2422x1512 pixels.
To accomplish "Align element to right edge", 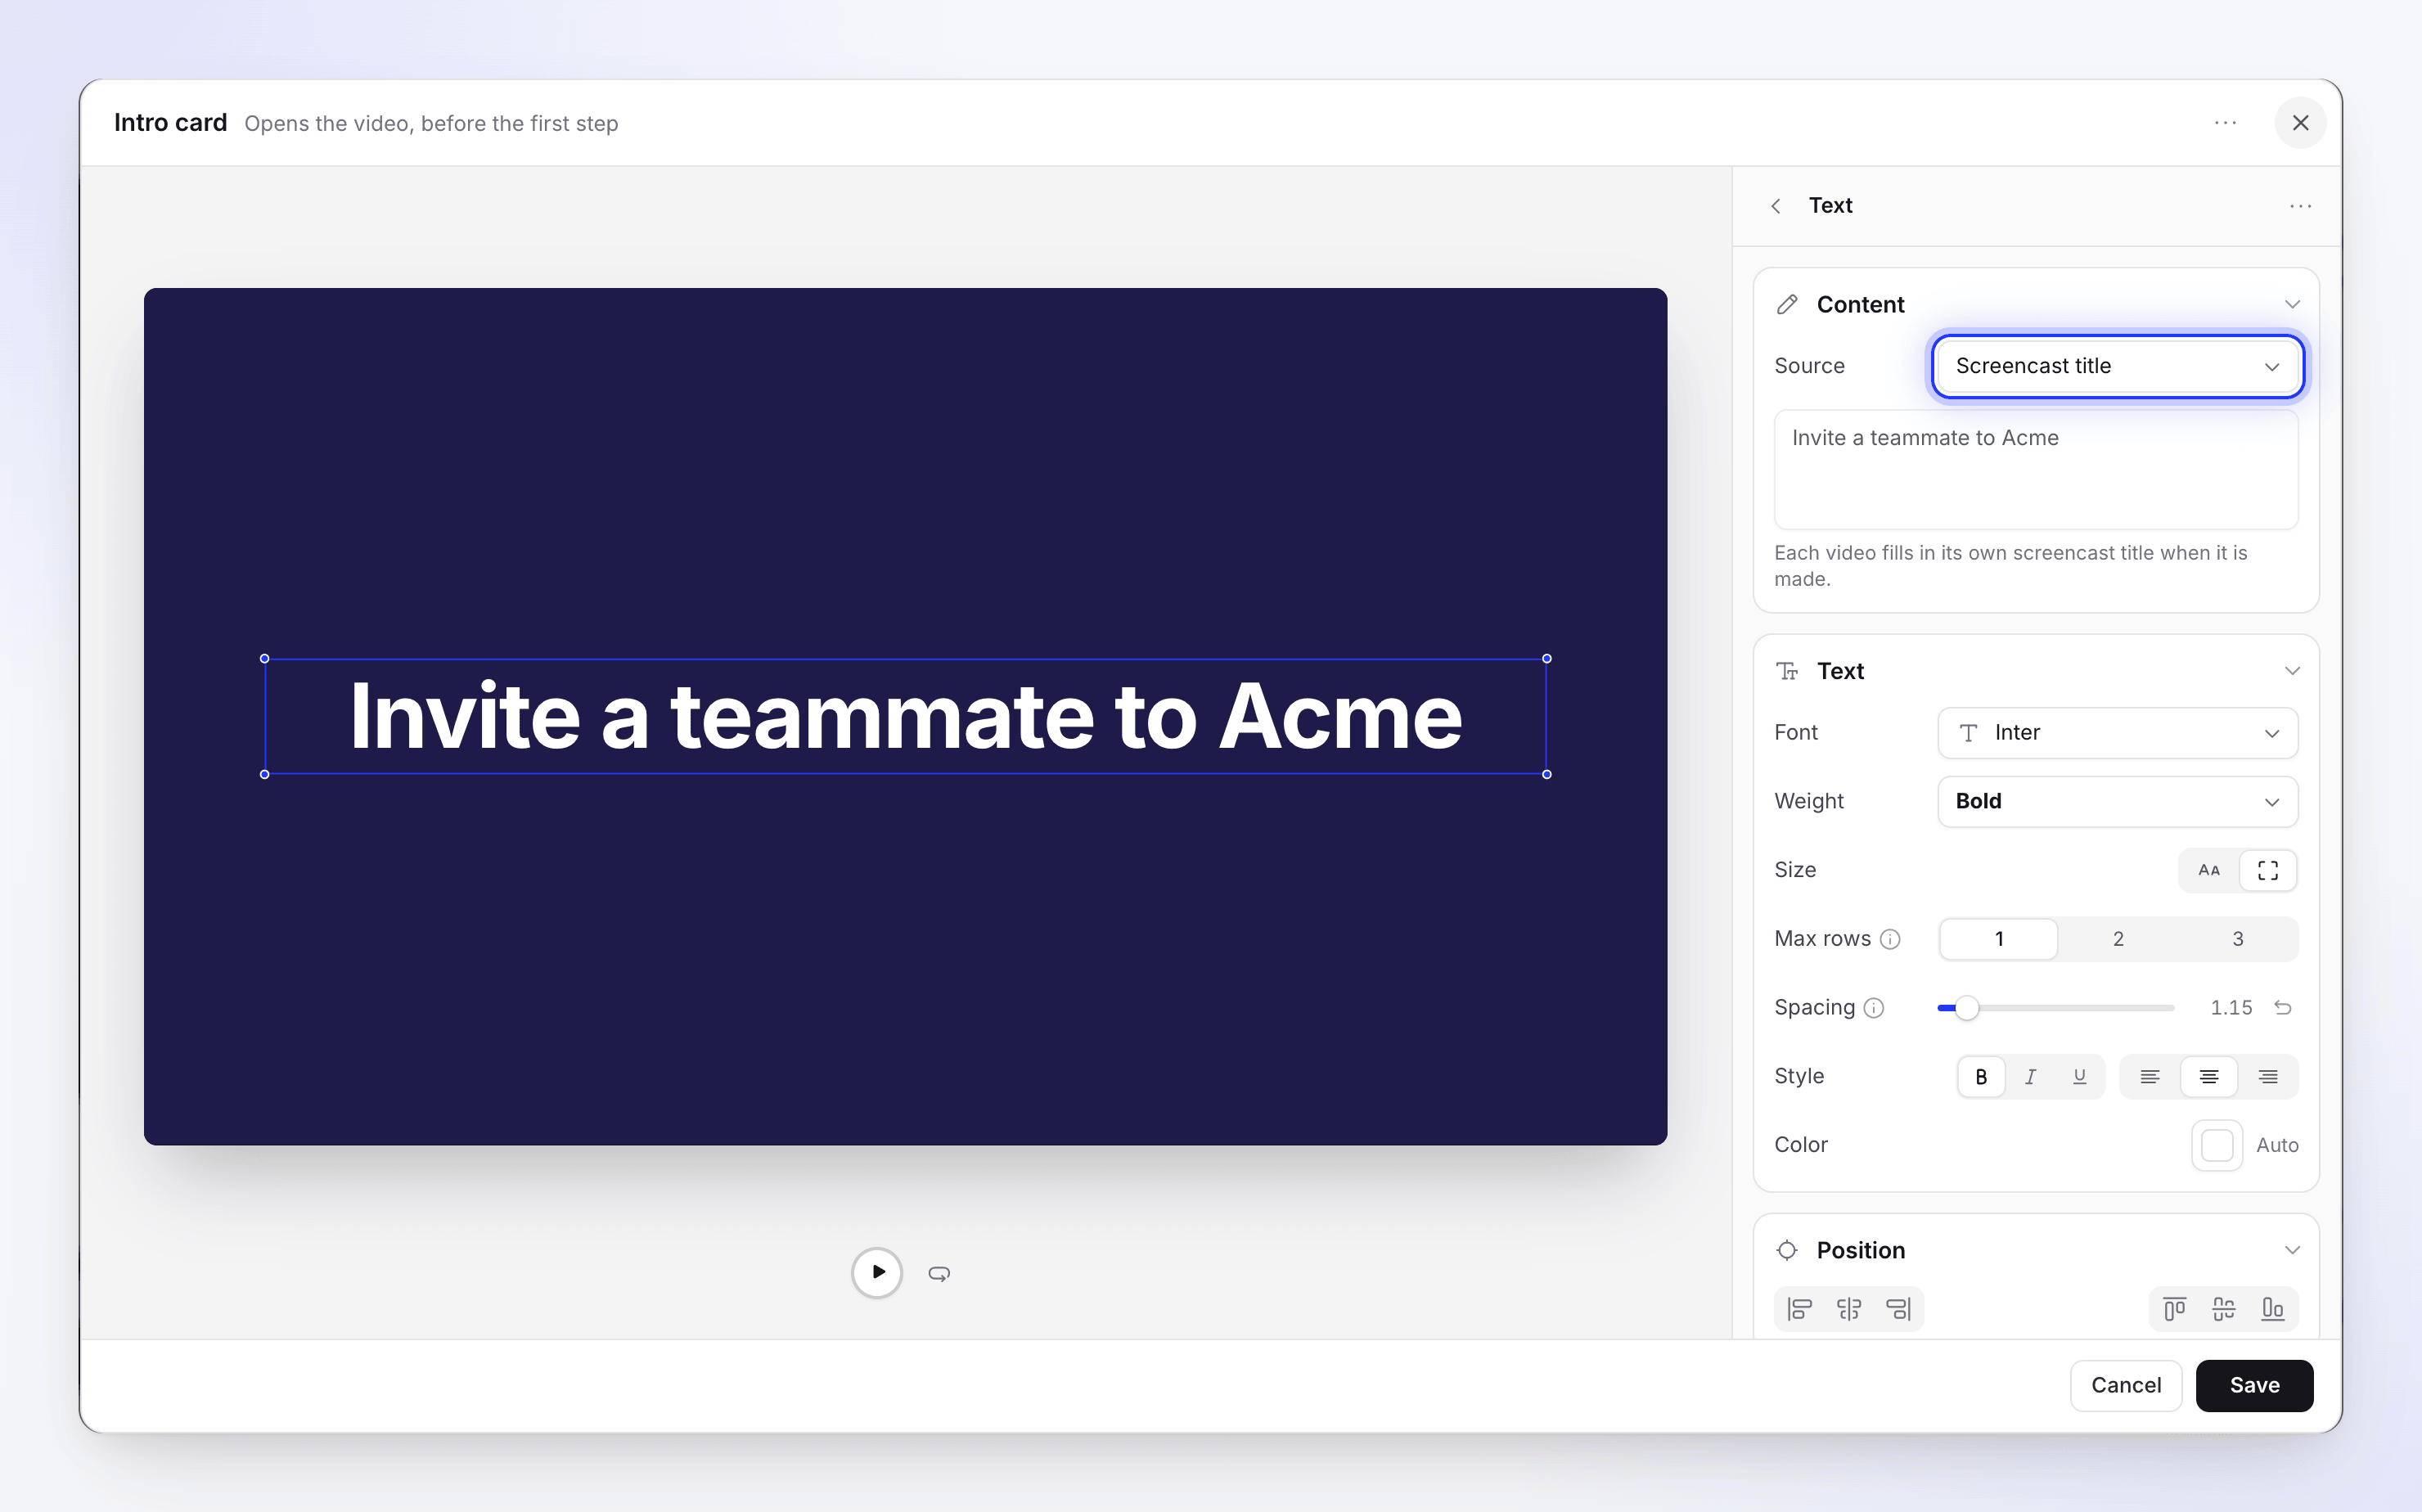I will [1898, 1309].
